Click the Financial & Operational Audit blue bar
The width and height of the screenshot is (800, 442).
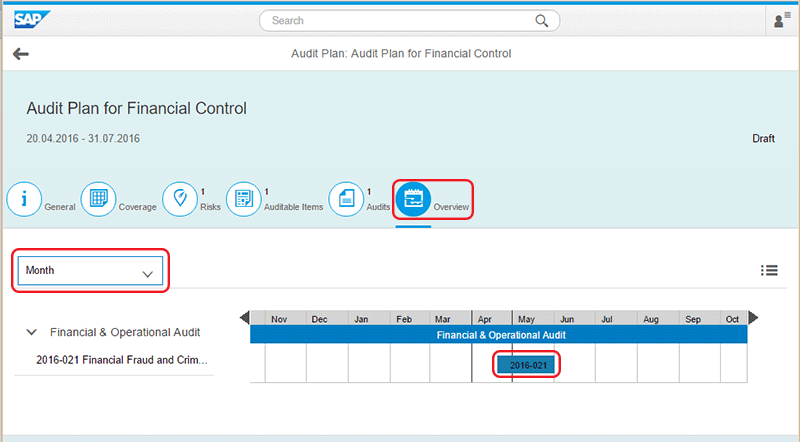coord(498,335)
